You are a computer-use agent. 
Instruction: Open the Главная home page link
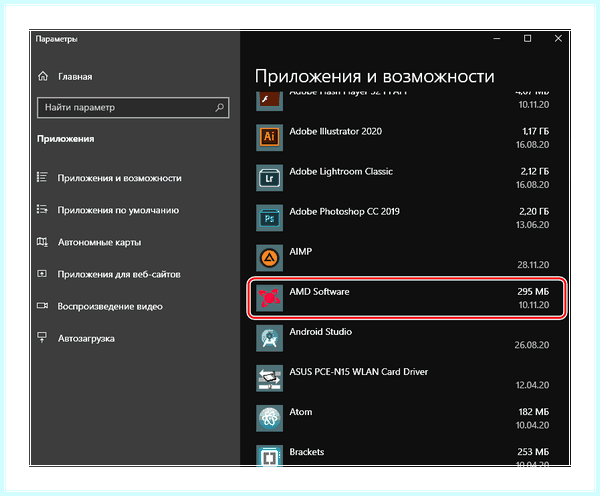point(75,77)
